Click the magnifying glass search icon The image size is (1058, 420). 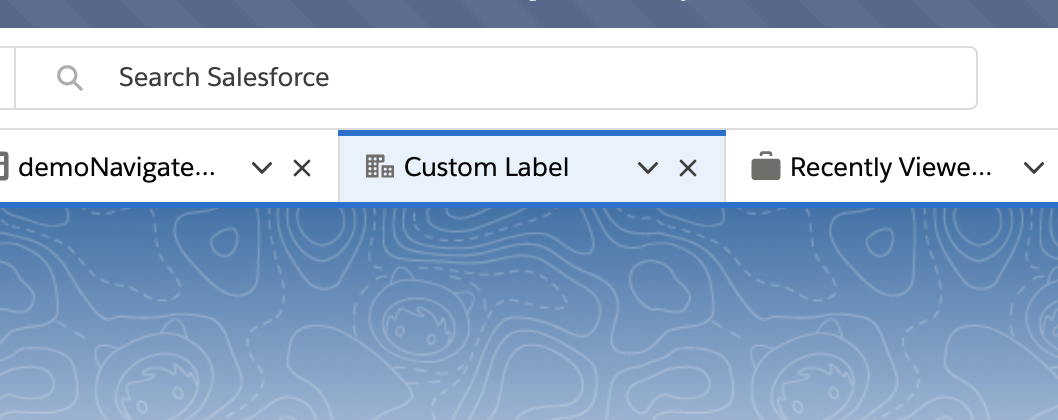[x=69, y=78]
